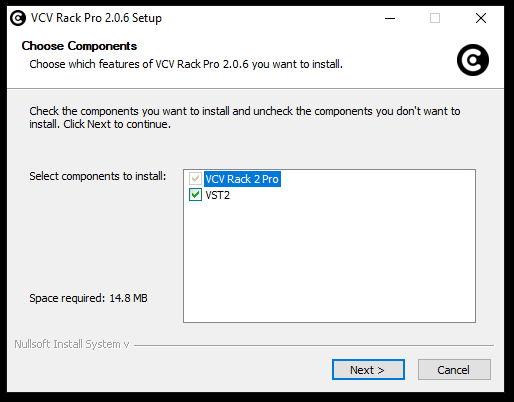Image resolution: width=514 pixels, height=402 pixels.
Task: Select the VST2 label in the component list
Action: point(218,195)
